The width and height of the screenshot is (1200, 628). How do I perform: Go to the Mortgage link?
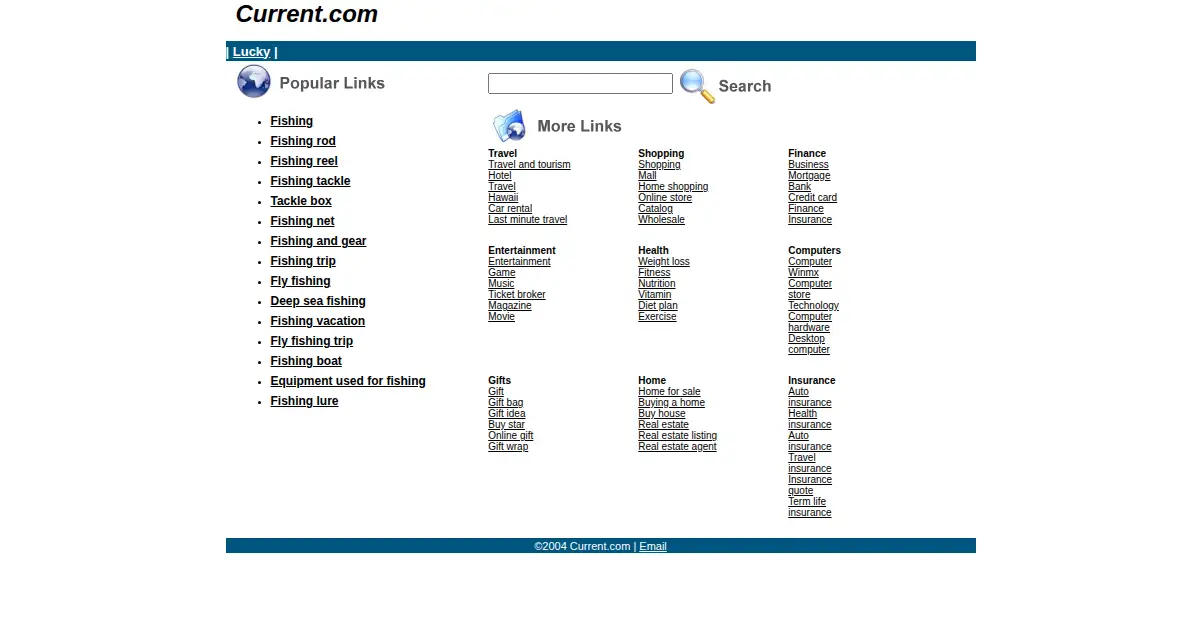coord(809,176)
